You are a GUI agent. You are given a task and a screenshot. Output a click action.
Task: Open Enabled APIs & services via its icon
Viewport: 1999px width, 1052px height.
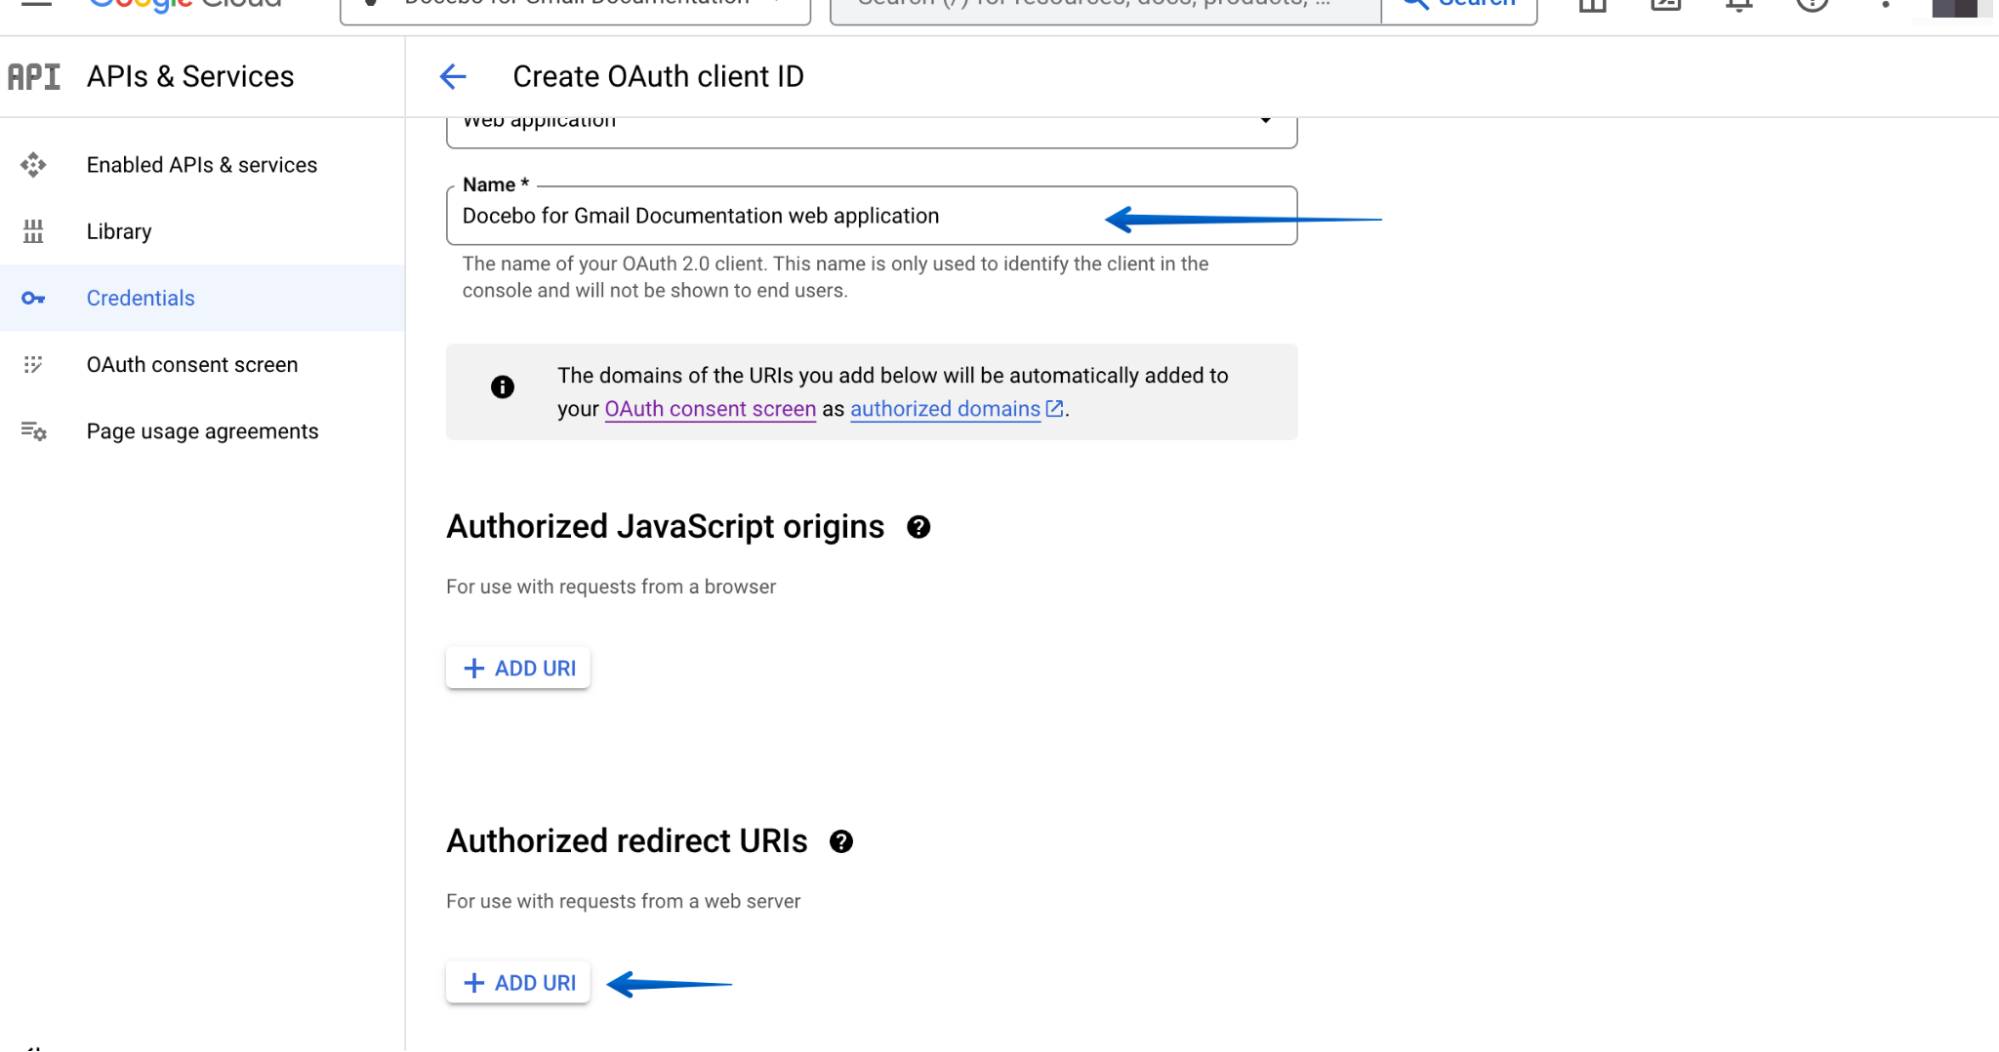point(34,165)
